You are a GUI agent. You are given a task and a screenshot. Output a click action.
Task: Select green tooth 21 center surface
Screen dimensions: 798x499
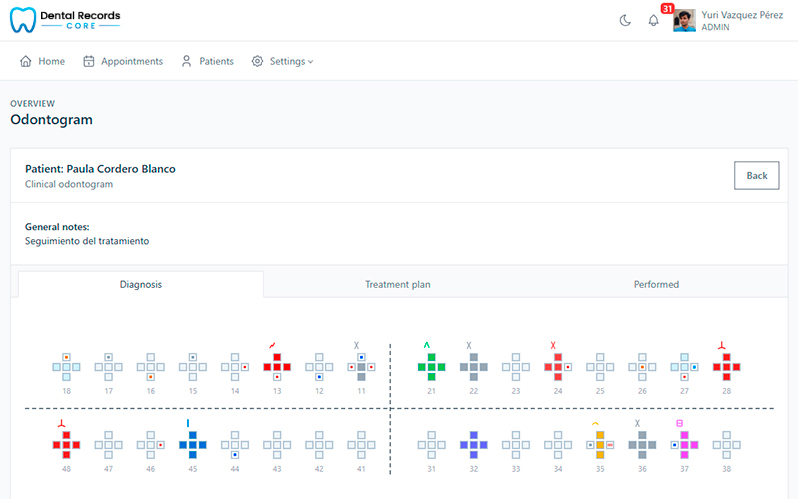(432, 367)
